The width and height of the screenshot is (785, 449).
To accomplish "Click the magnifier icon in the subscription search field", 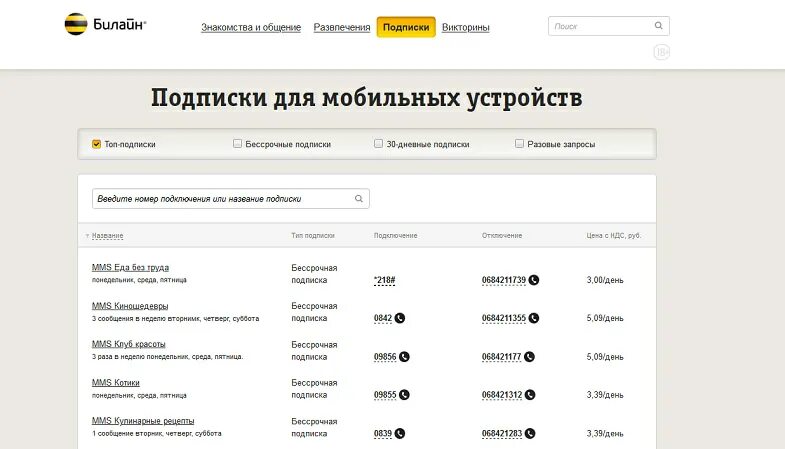I will (358, 199).
